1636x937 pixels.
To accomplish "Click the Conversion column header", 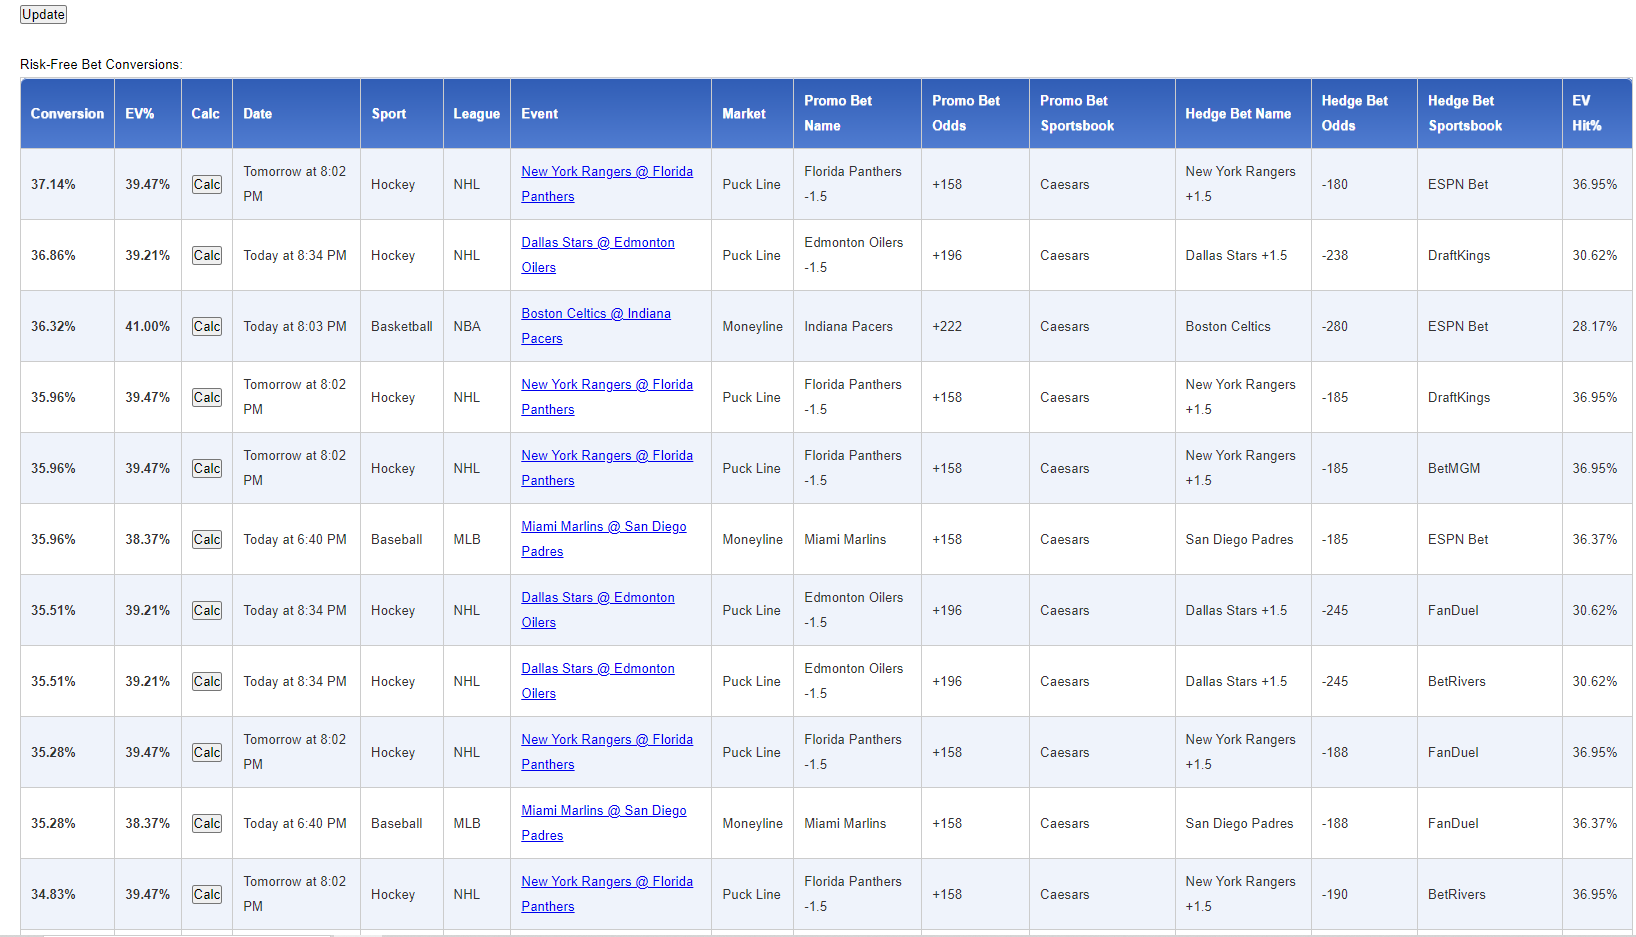I will pos(67,114).
